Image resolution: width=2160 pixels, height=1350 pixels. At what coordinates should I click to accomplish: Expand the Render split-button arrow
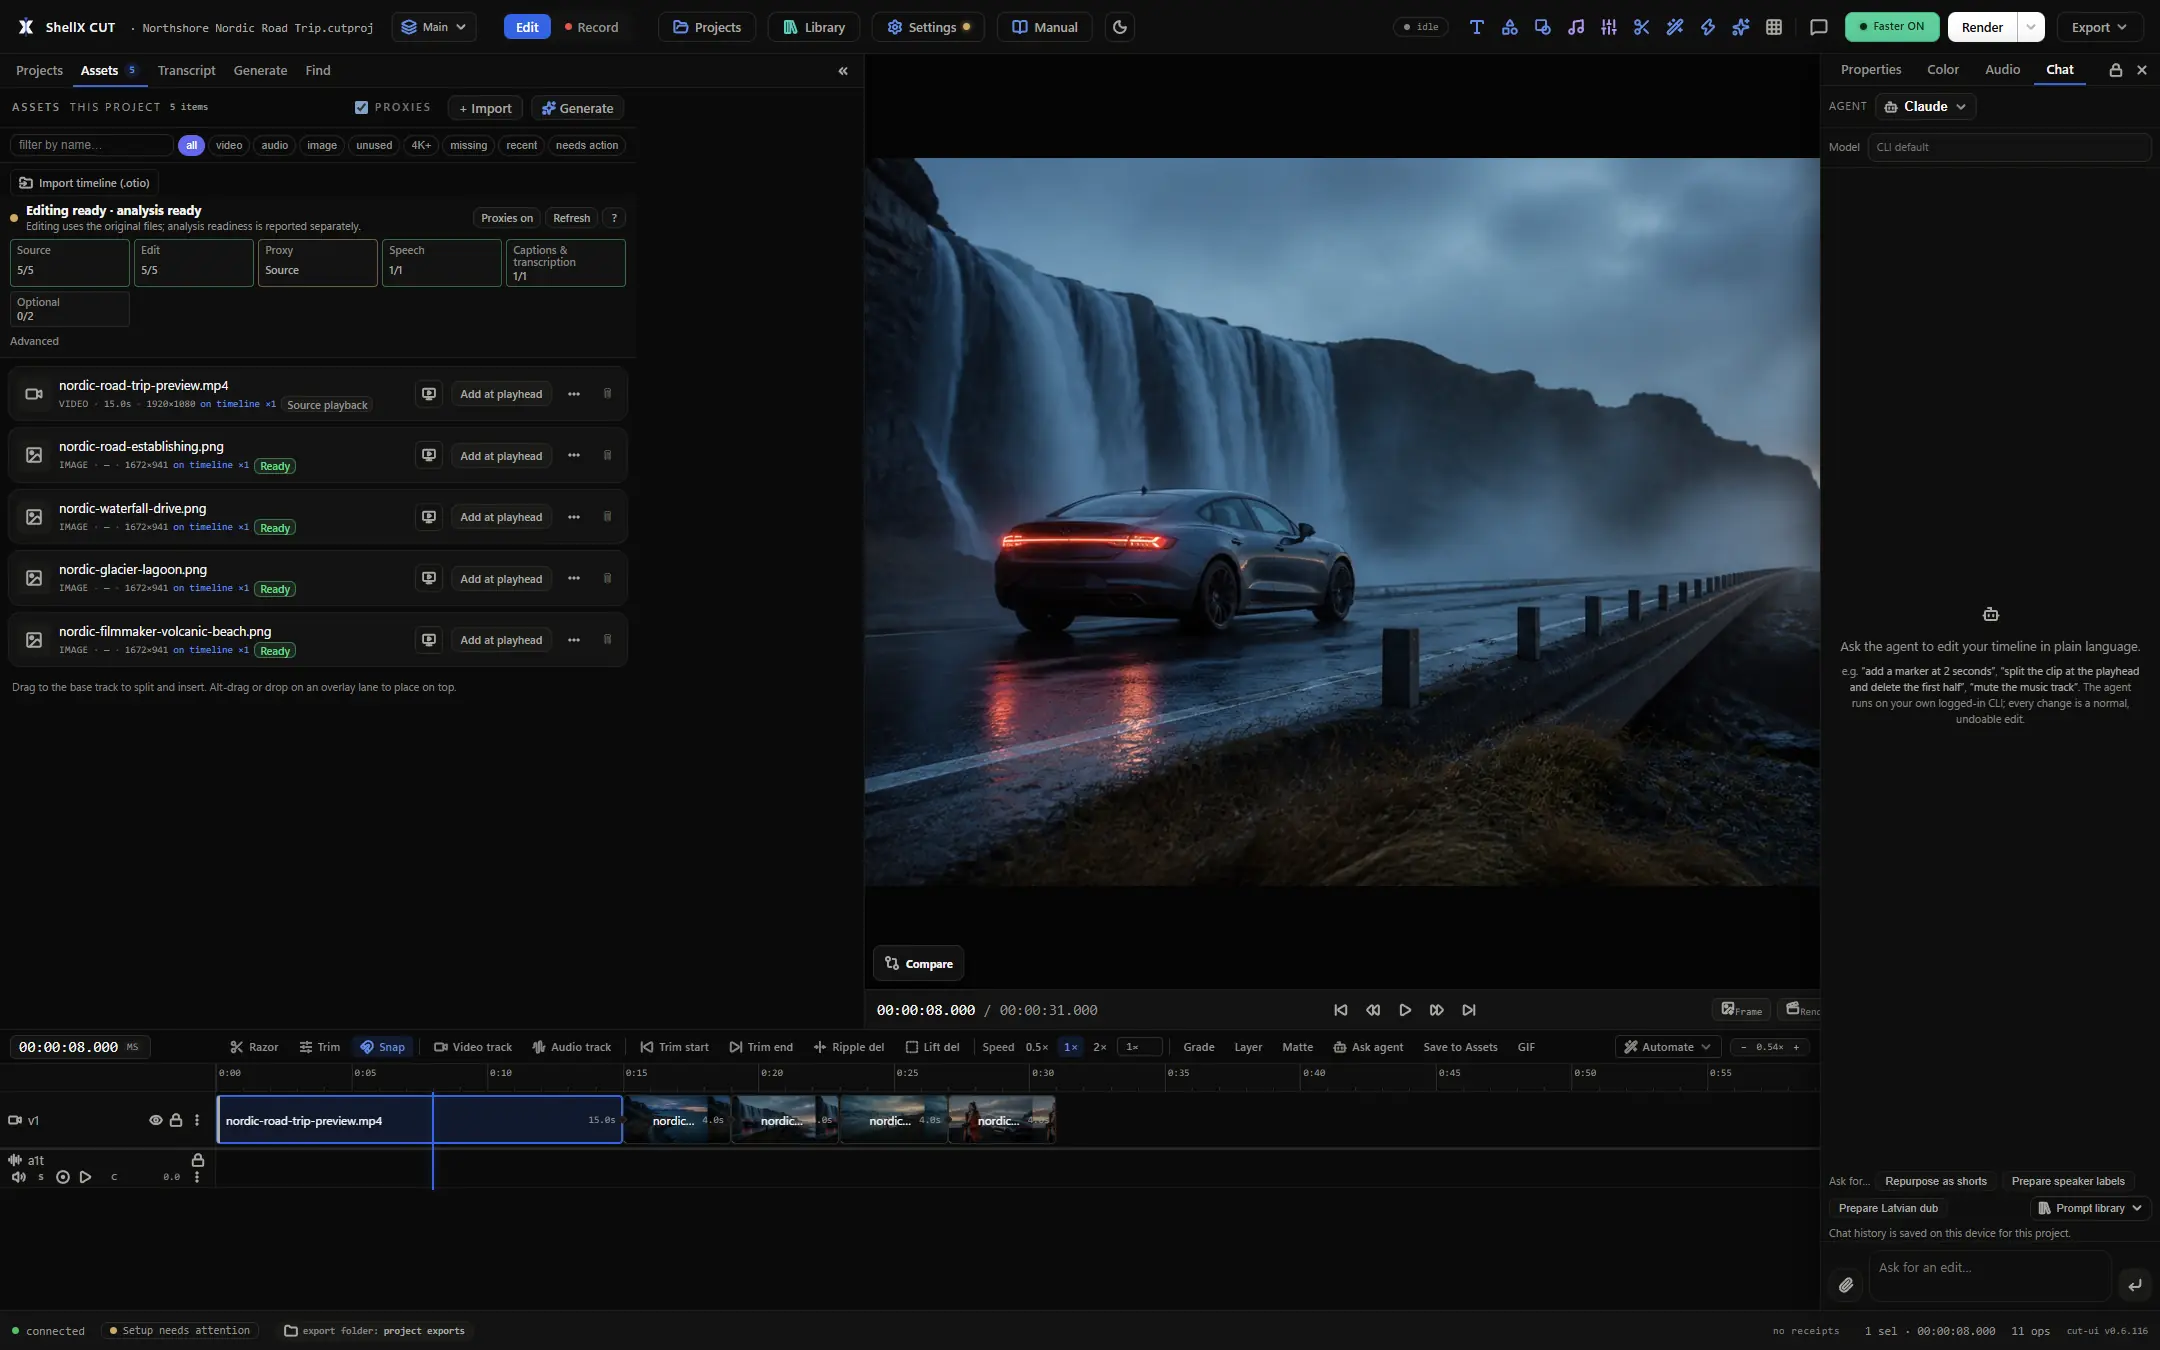2030,27
